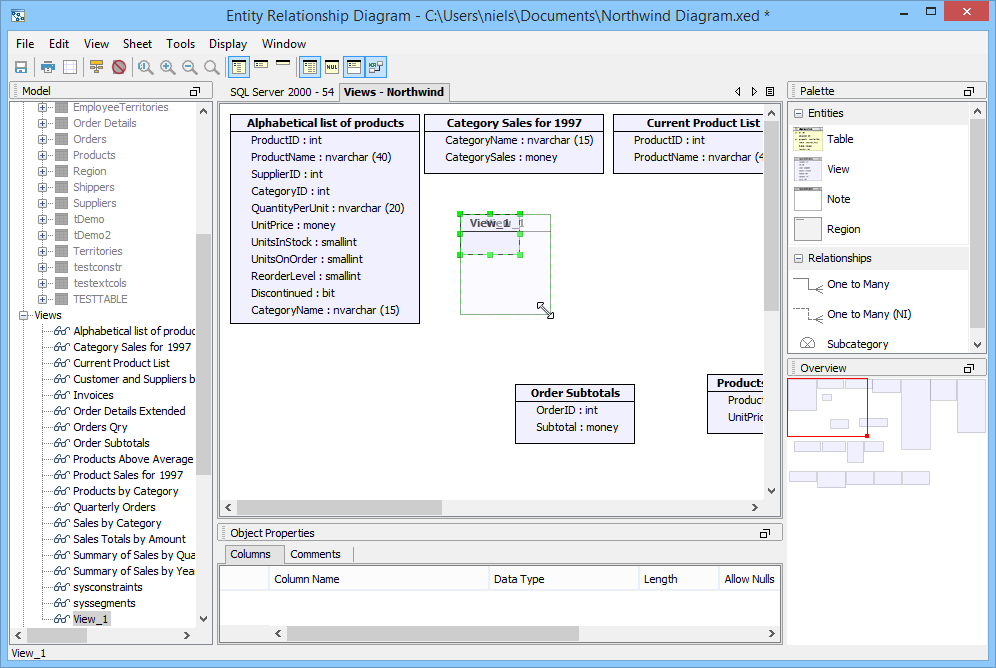Toggle the relationship name display button
Viewport: 996px width, 668px height.
click(x=376, y=67)
